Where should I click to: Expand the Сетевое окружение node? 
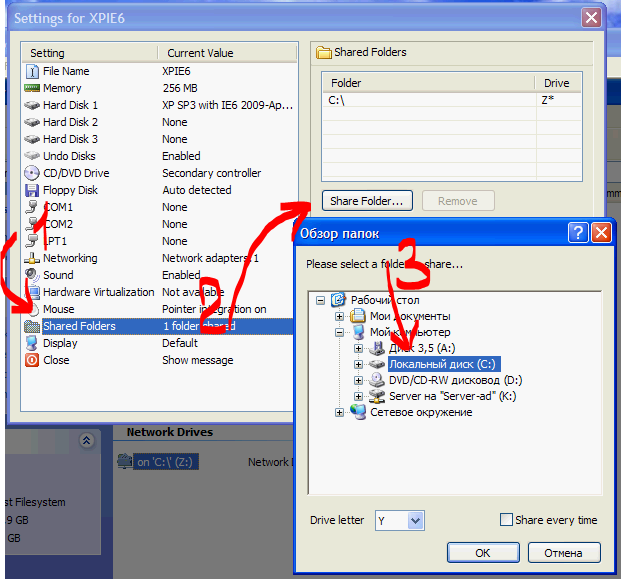coord(339,412)
